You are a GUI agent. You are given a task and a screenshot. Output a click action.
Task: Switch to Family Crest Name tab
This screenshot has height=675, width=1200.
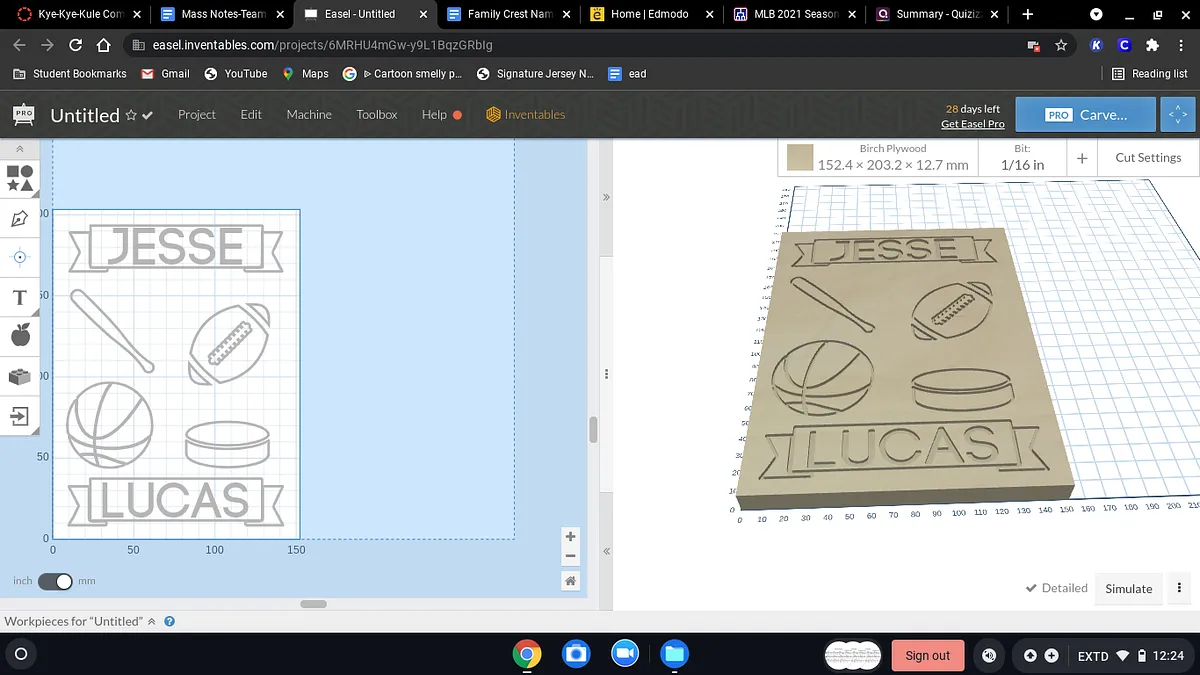click(510, 14)
